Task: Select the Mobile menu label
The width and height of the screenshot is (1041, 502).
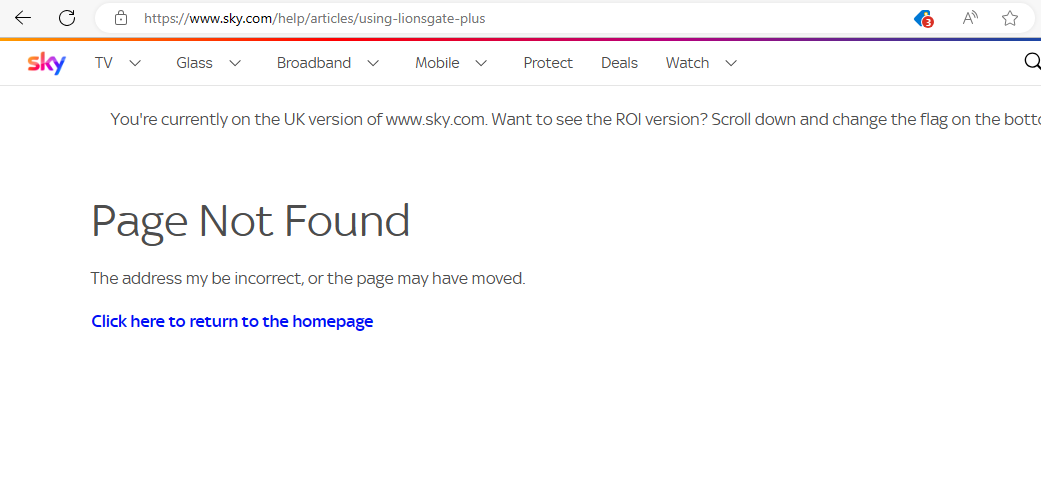Action: [437, 63]
